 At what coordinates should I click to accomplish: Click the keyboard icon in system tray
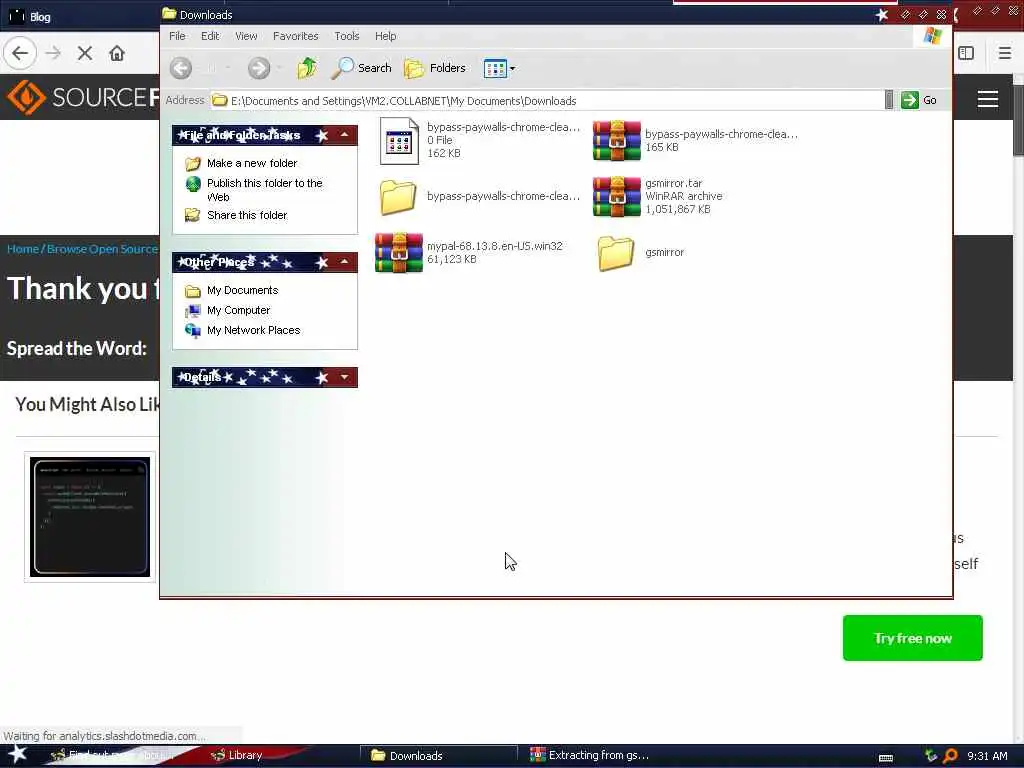[886, 757]
